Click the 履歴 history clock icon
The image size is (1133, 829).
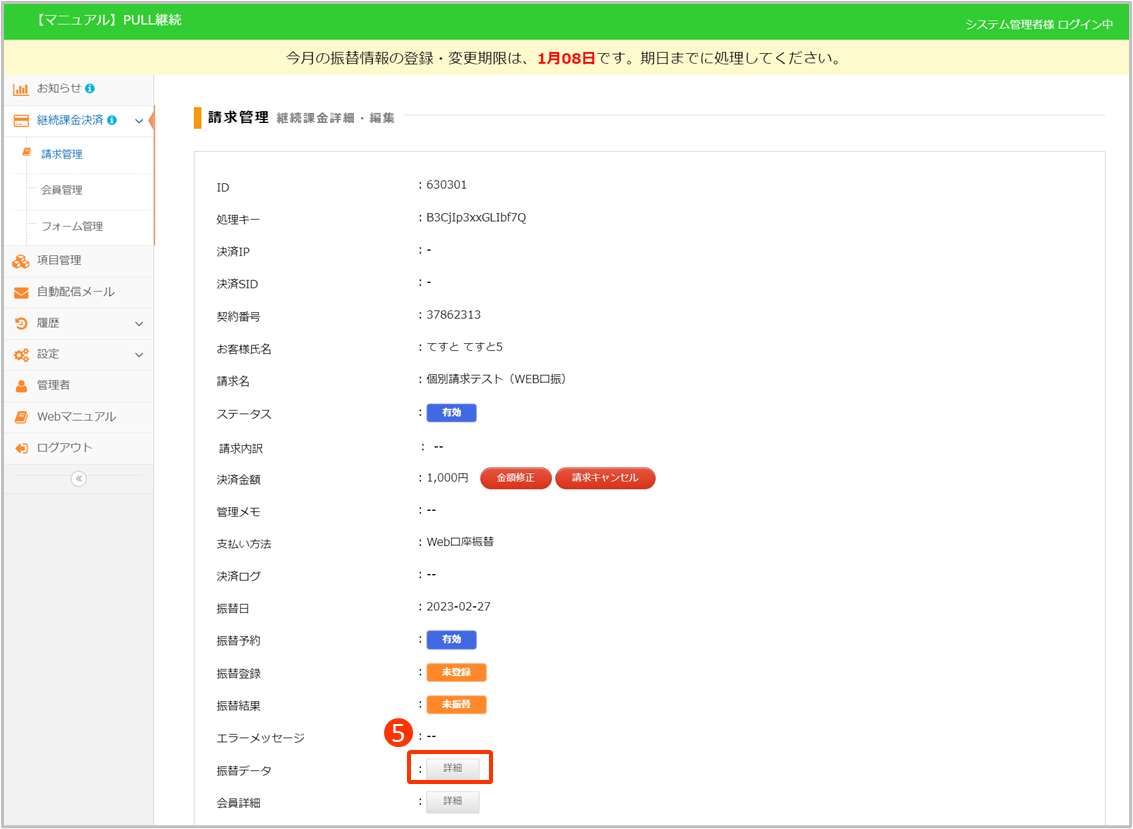point(20,323)
